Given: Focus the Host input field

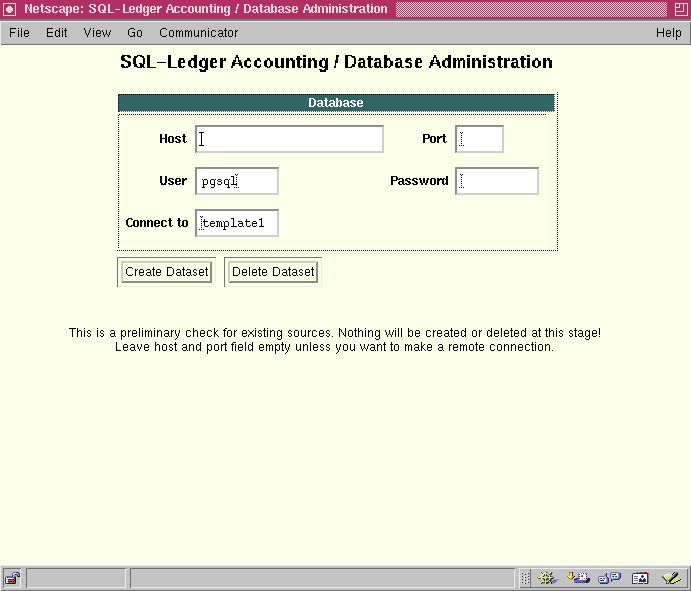Looking at the screenshot, I should 289,139.
